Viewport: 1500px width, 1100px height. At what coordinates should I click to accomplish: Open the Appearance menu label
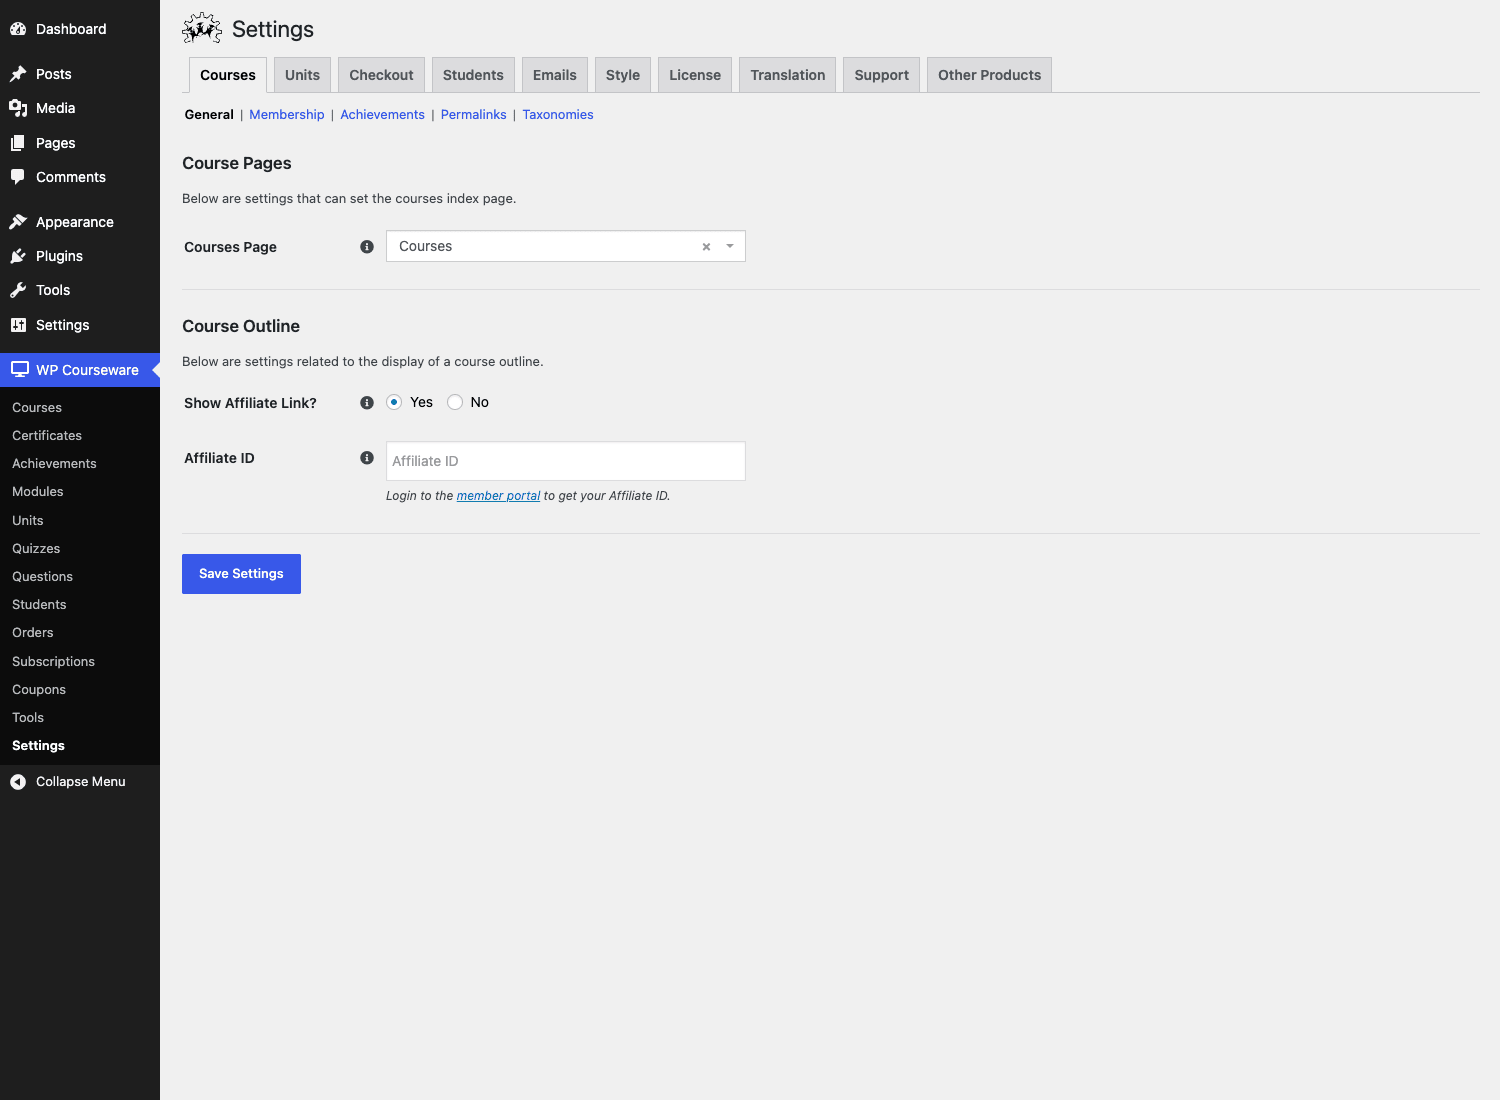pos(75,222)
